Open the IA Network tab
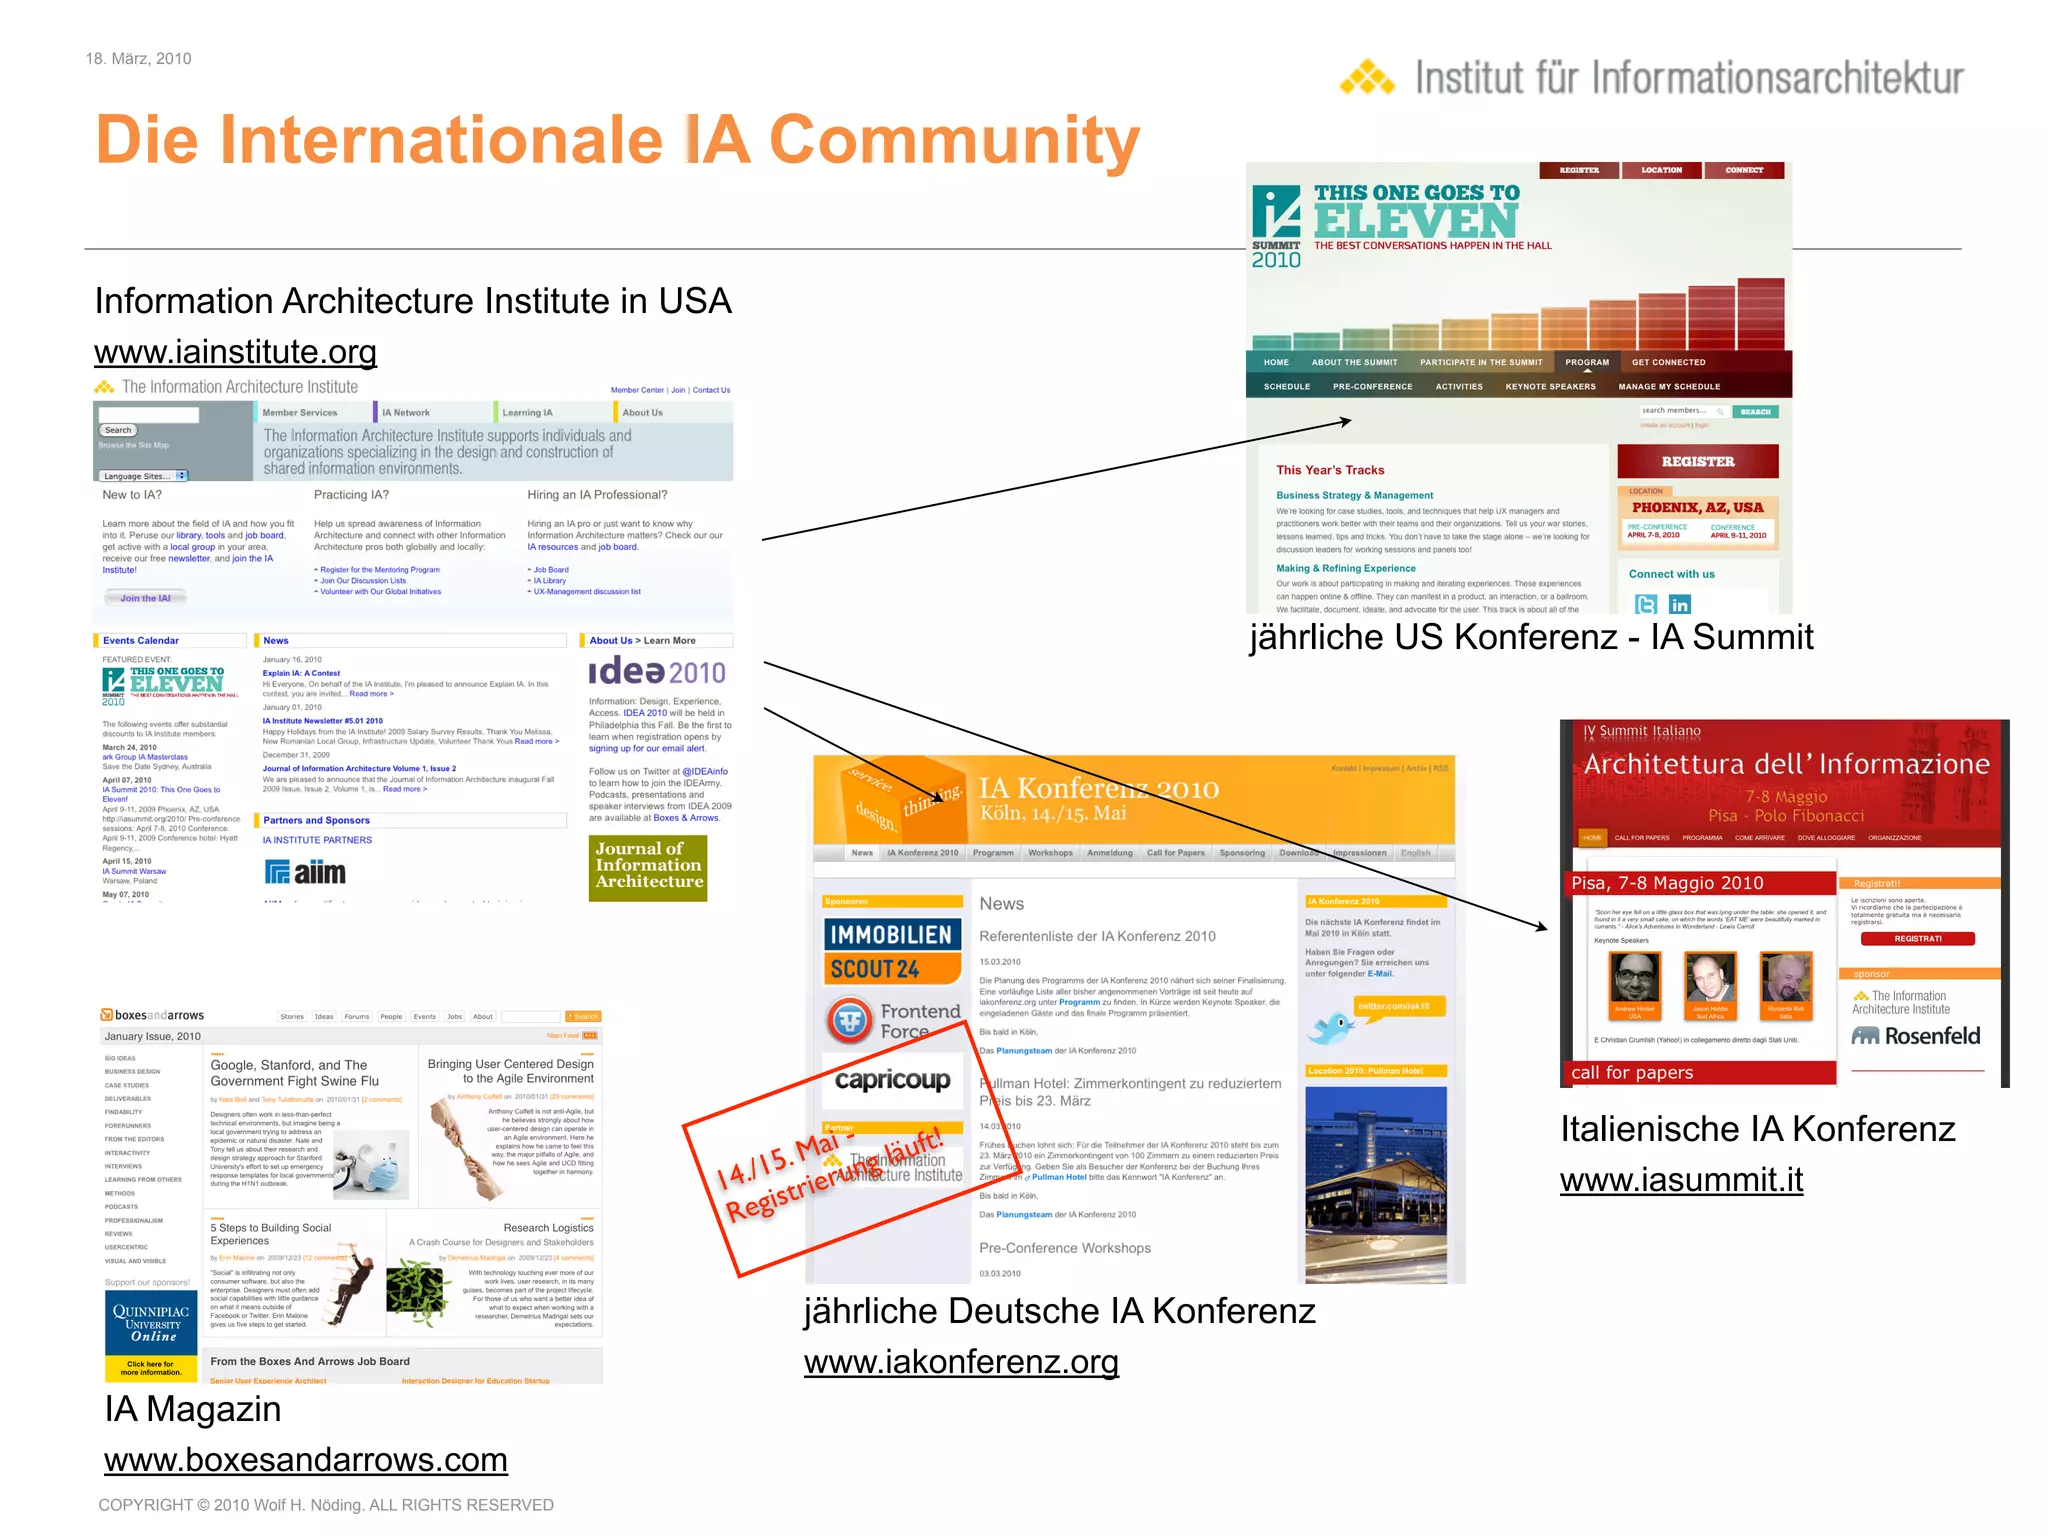 [x=406, y=412]
